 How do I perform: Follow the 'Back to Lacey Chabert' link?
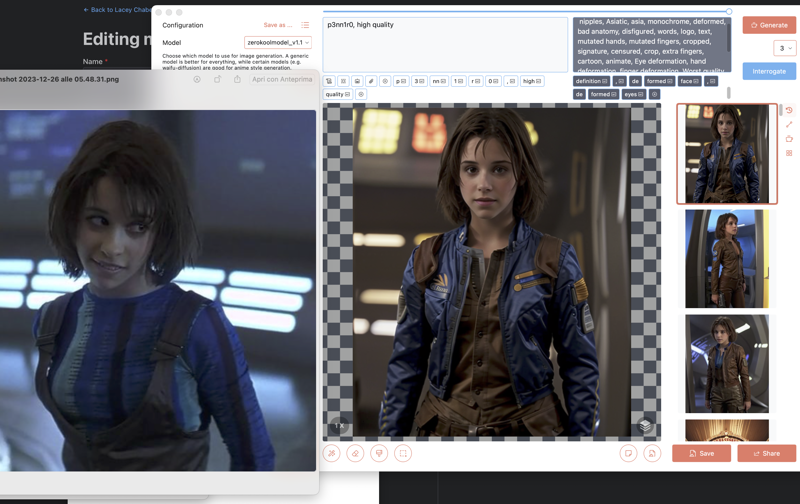click(117, 10)
